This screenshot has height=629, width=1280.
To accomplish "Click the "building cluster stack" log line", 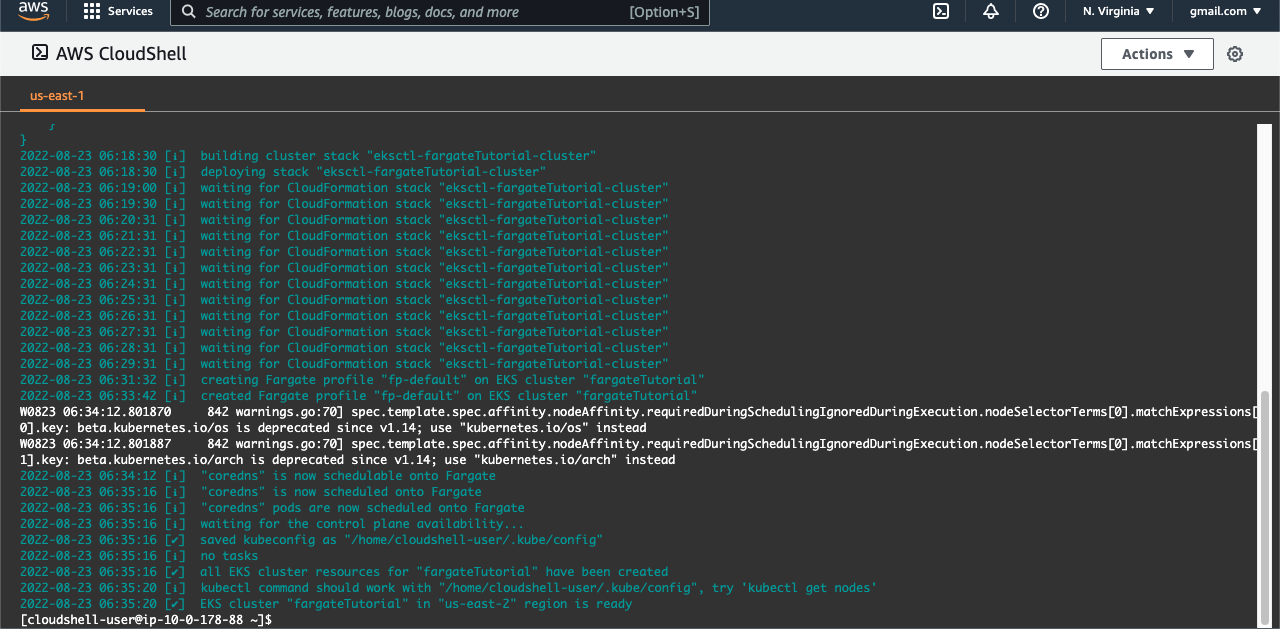I will [x=308, y=156].
